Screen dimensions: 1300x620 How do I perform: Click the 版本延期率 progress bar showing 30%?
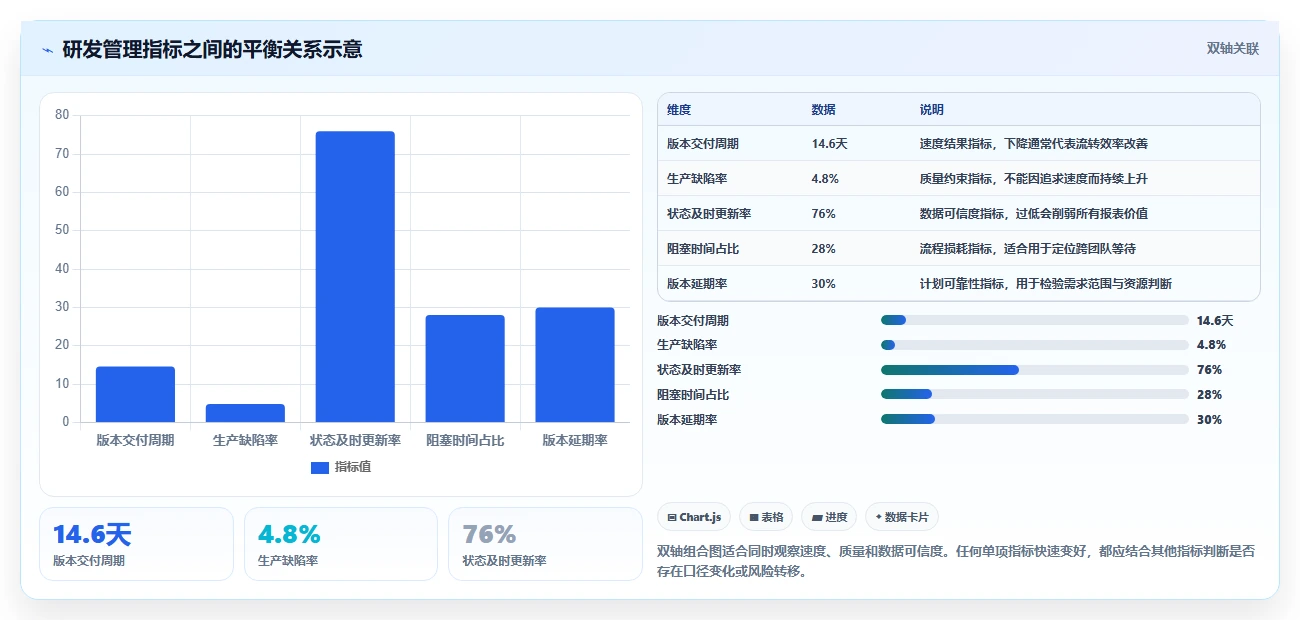[1034, 420]
